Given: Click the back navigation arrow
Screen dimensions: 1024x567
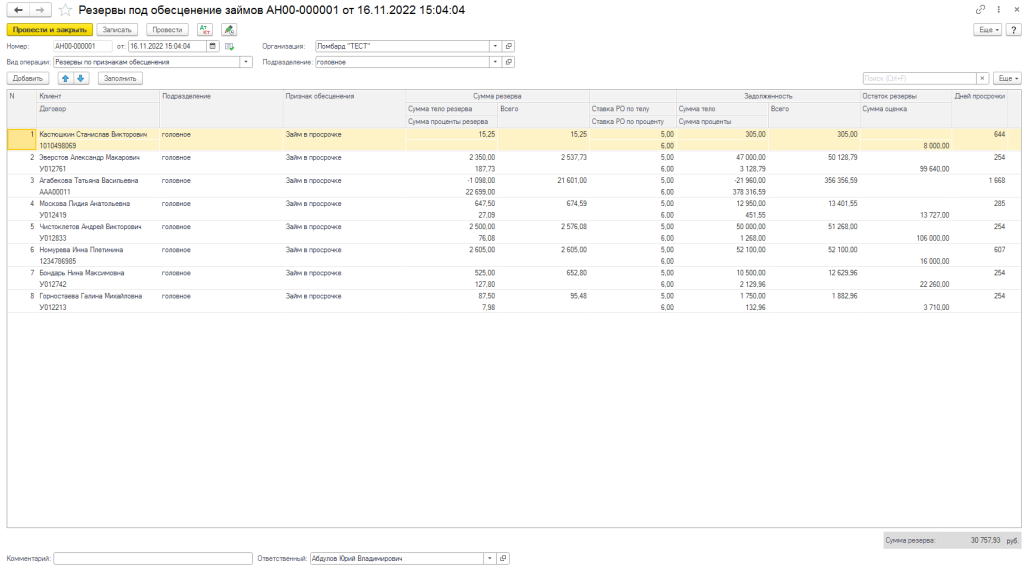Looking at the screenshot, I should tap(17, 9).
